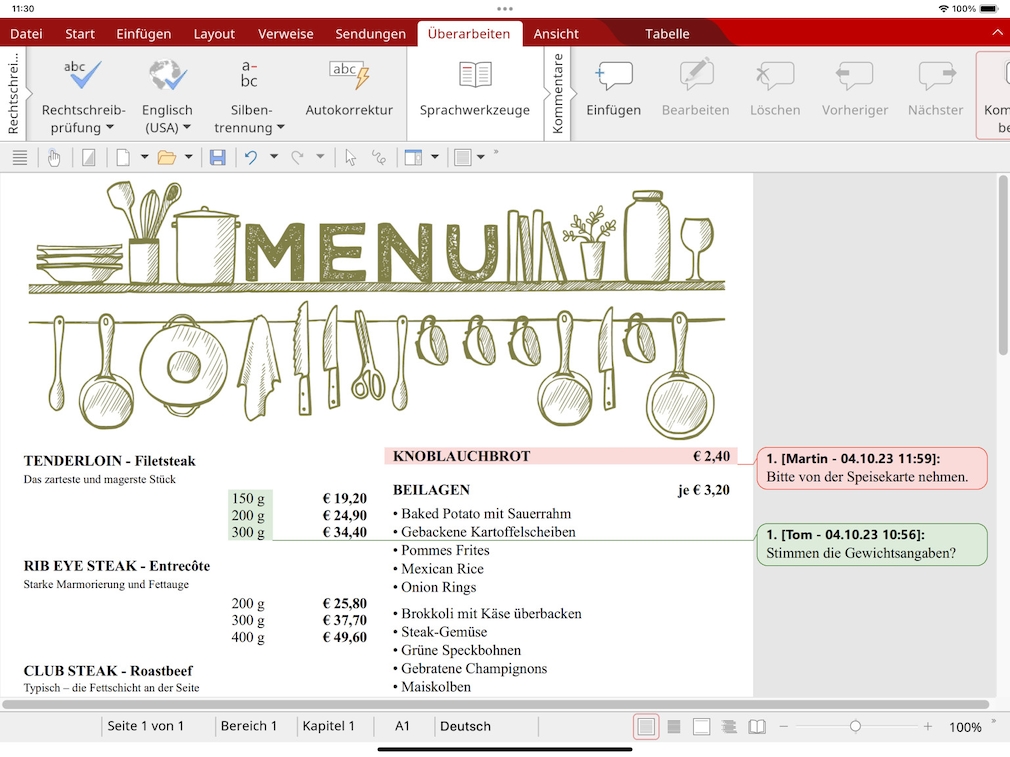Click Tom's comment about Gewichtsangaben

tap(871, 544)
